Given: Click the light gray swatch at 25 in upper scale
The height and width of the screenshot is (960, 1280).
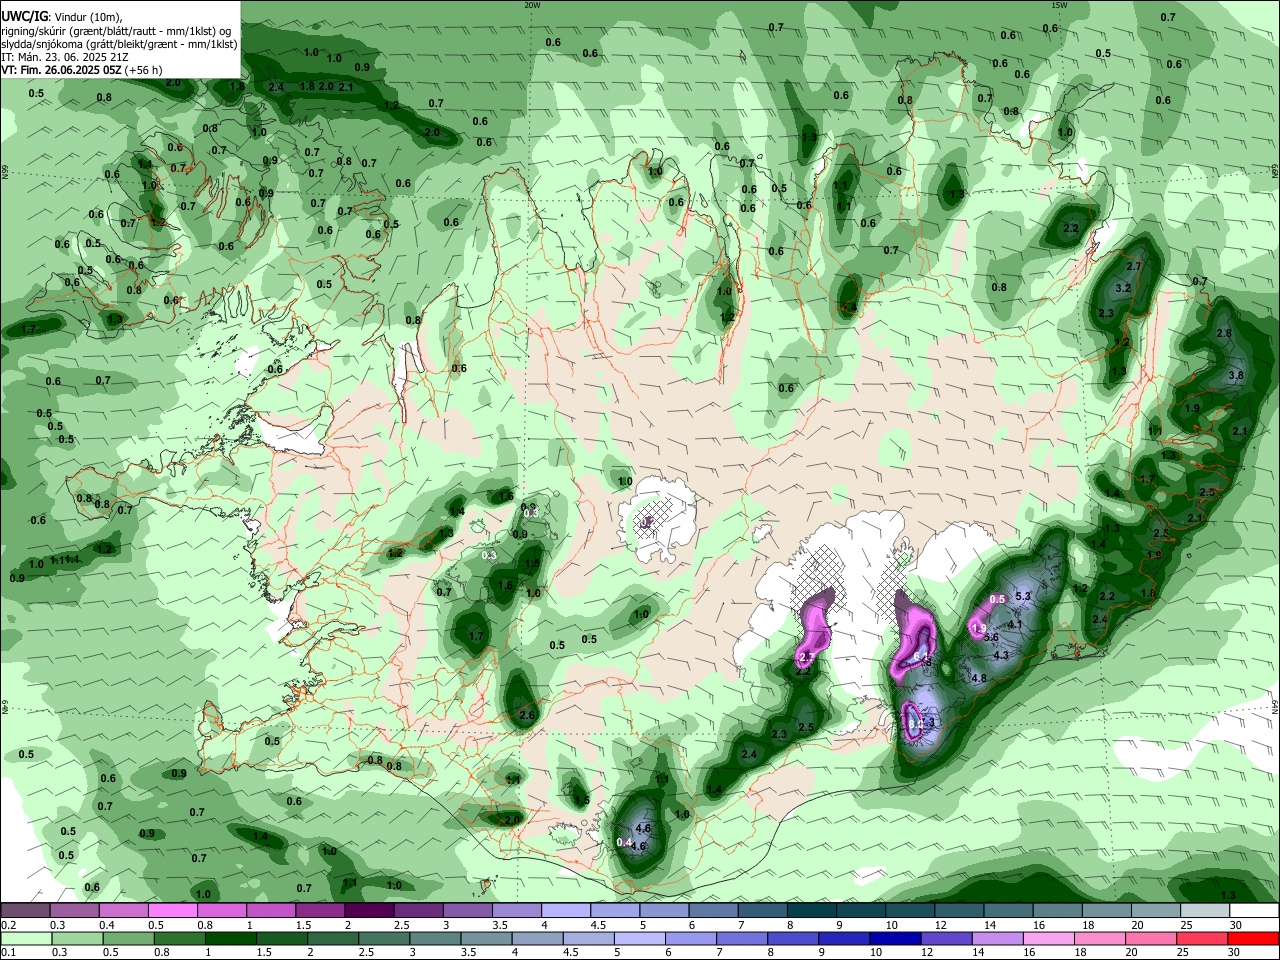Looking at the screenshot, I should pyautogui.click(x=1205, y=910).
